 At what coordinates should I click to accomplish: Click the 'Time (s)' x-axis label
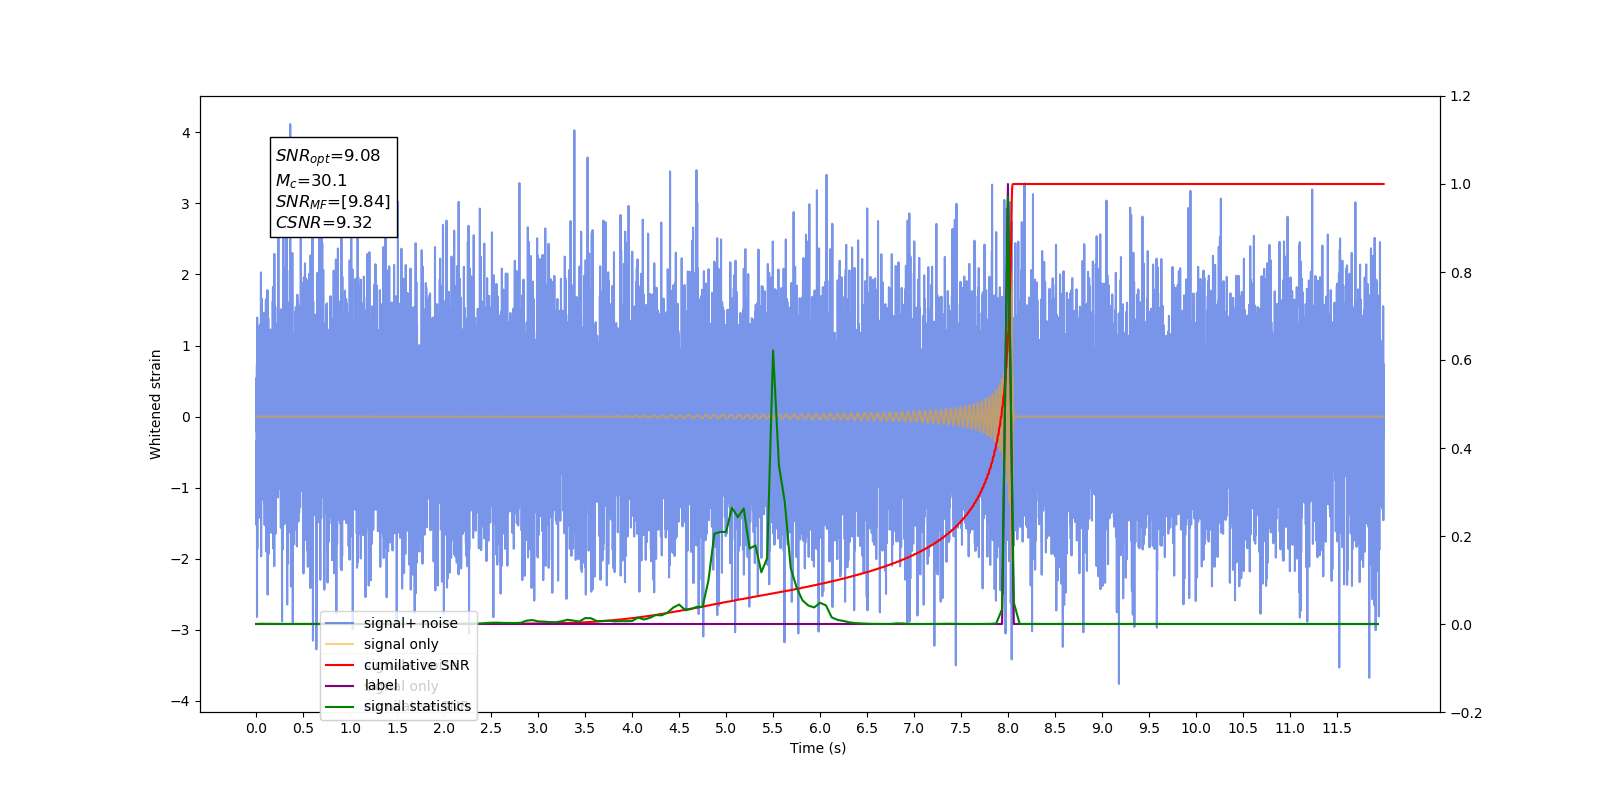click(818, 748)
